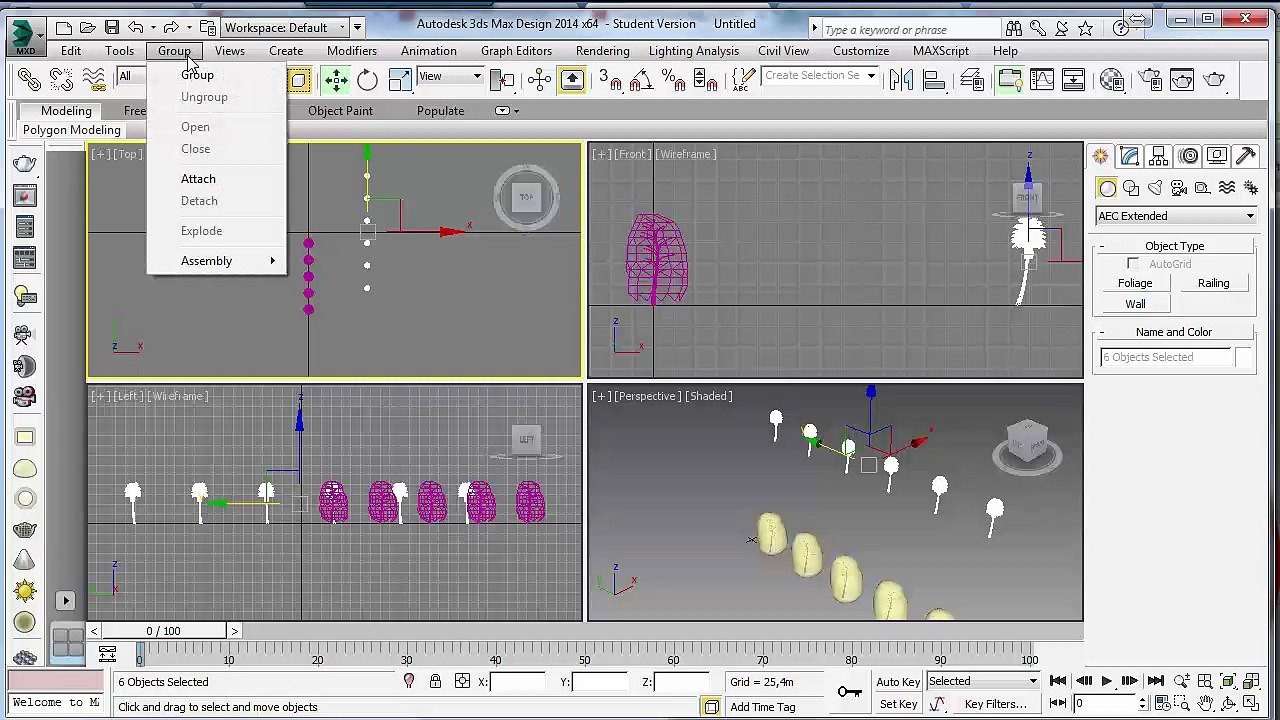The image size is (1280, 720).
Task: Select the Cameras category icon
Action: [1179, 188]
